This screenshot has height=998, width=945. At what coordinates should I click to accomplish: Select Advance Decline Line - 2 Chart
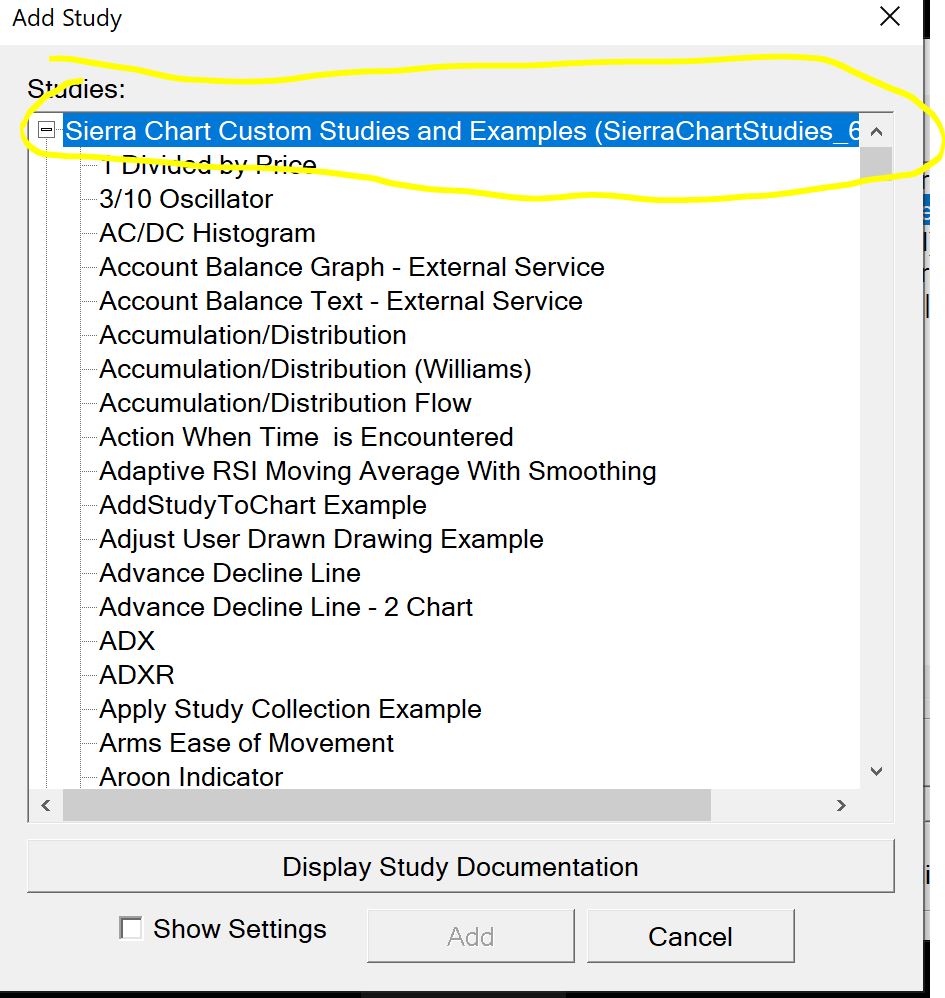[x=286, y=607]
